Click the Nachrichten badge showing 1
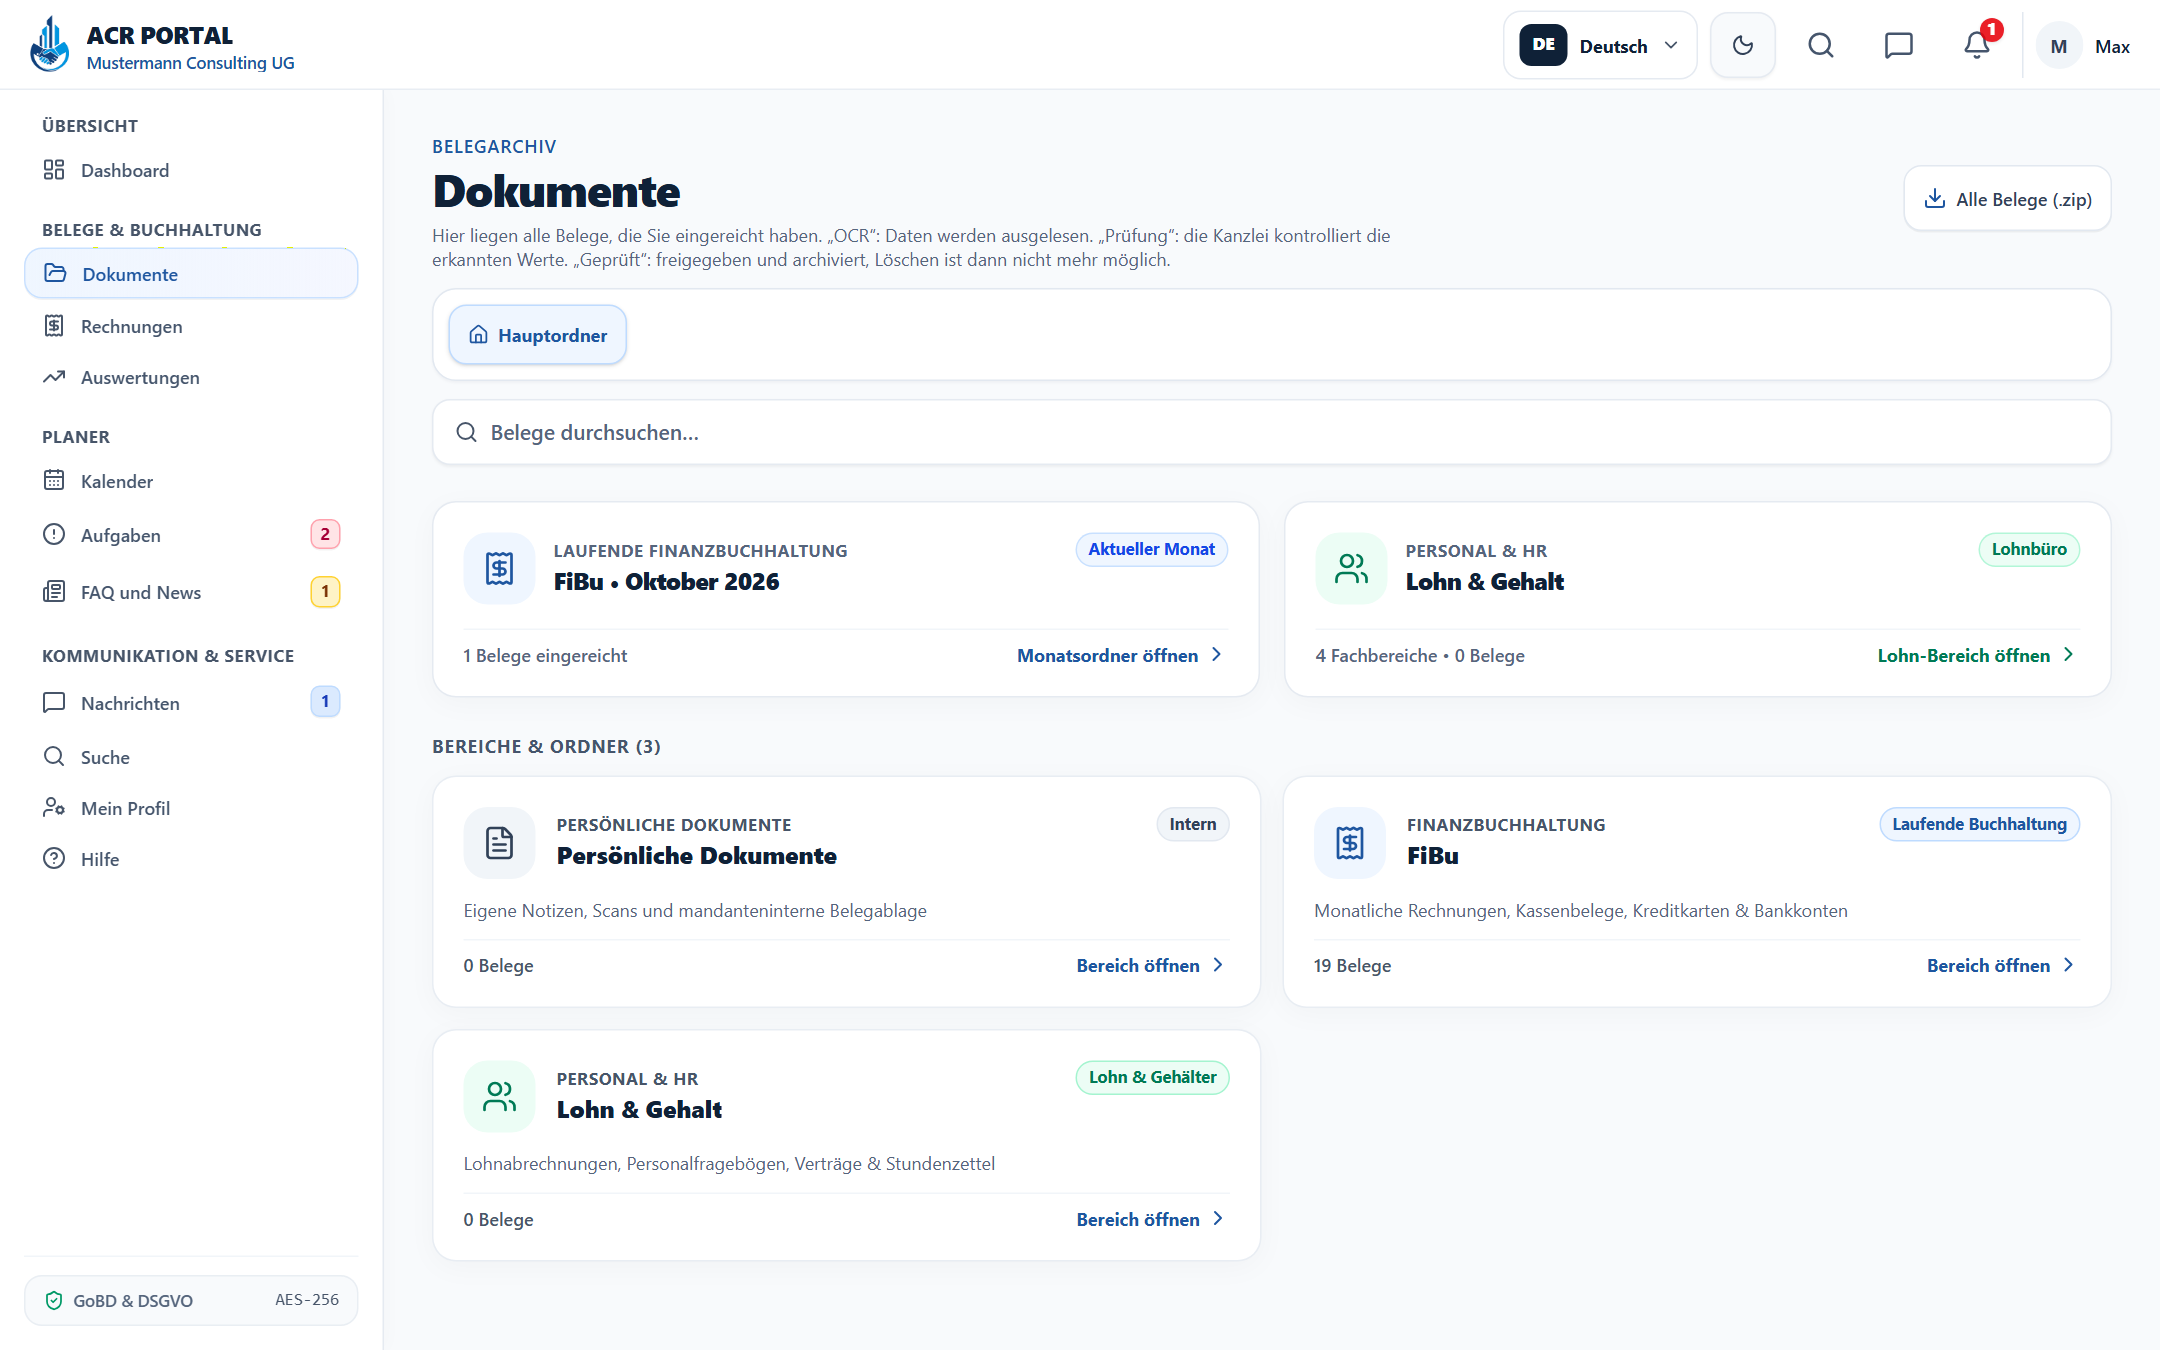 (x=325, y=701)
